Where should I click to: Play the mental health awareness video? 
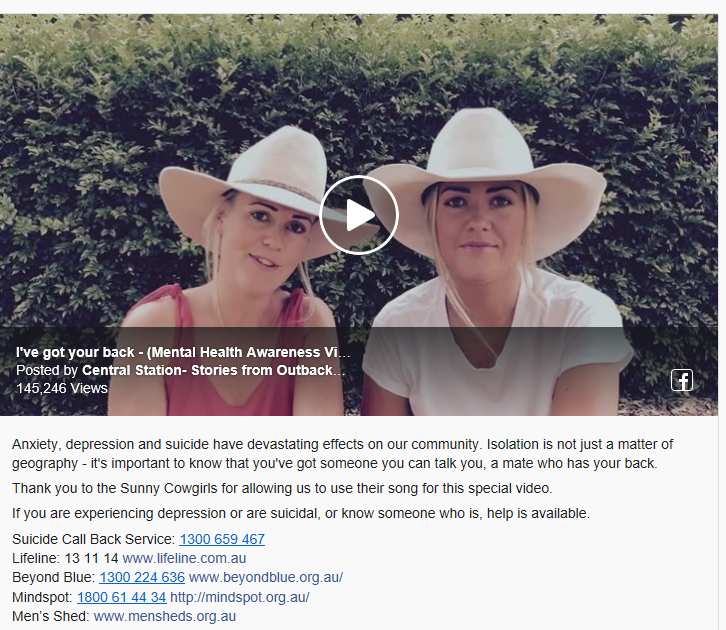click(x=359, y=215)
